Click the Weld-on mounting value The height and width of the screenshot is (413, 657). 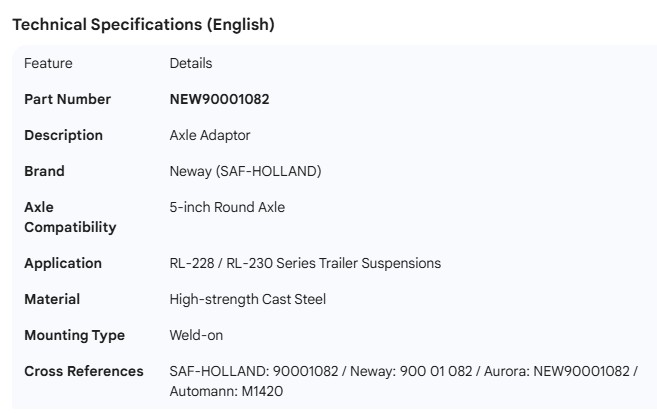click(x=196, y=335)
